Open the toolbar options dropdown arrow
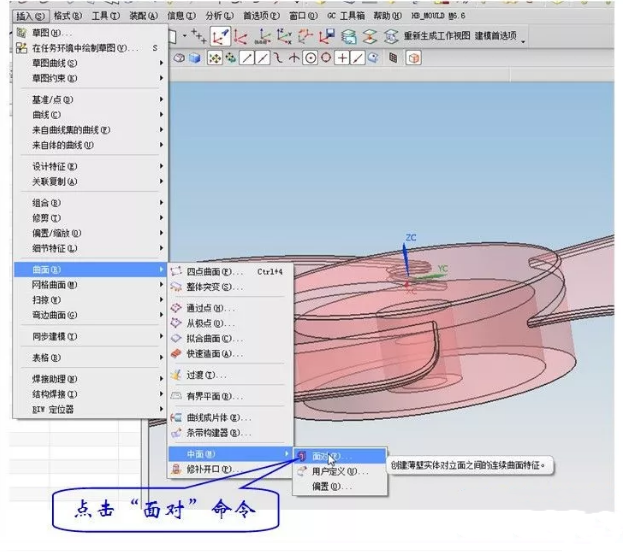This screenshot has width=623, height=552. point(523,41)
